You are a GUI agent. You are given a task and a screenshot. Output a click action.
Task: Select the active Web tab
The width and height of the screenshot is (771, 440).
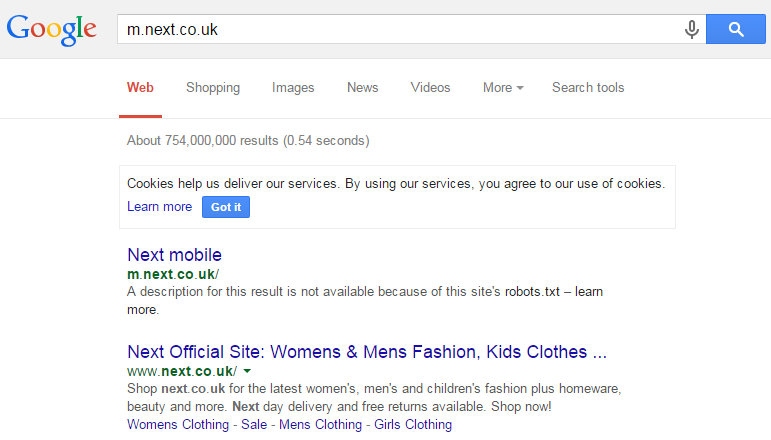coord(140,88)
